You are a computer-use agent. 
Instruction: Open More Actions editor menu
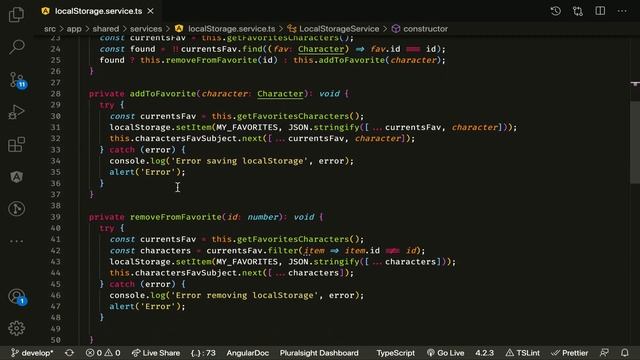[x=622, y=11]
